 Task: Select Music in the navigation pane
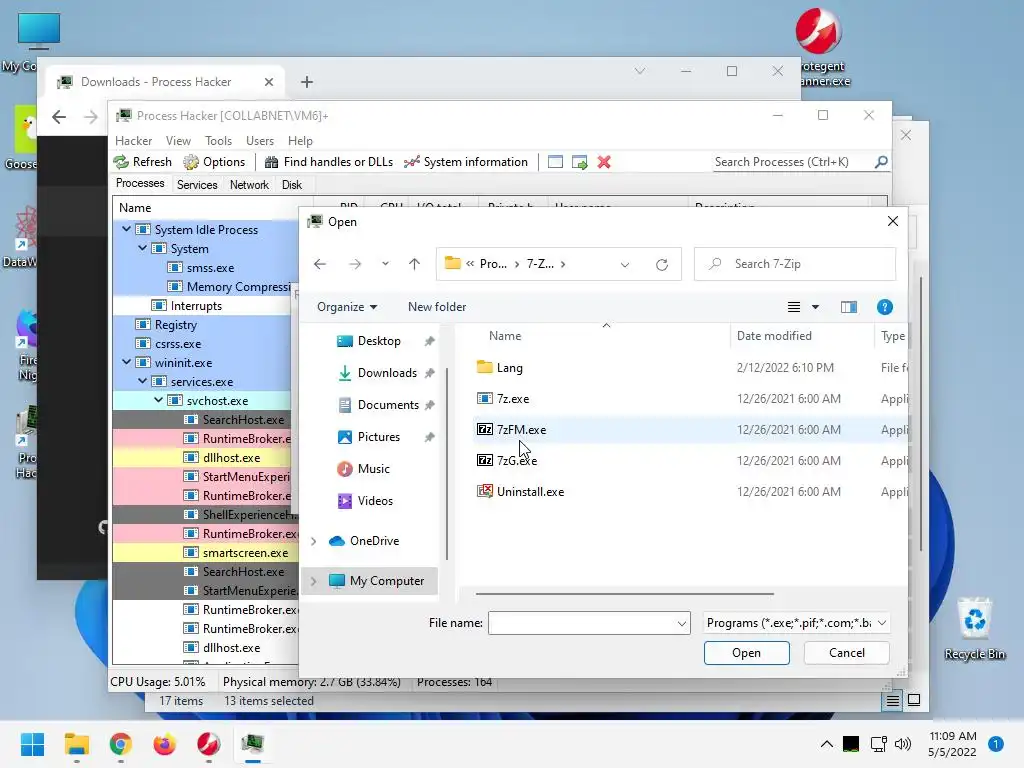tap(374, 469)
